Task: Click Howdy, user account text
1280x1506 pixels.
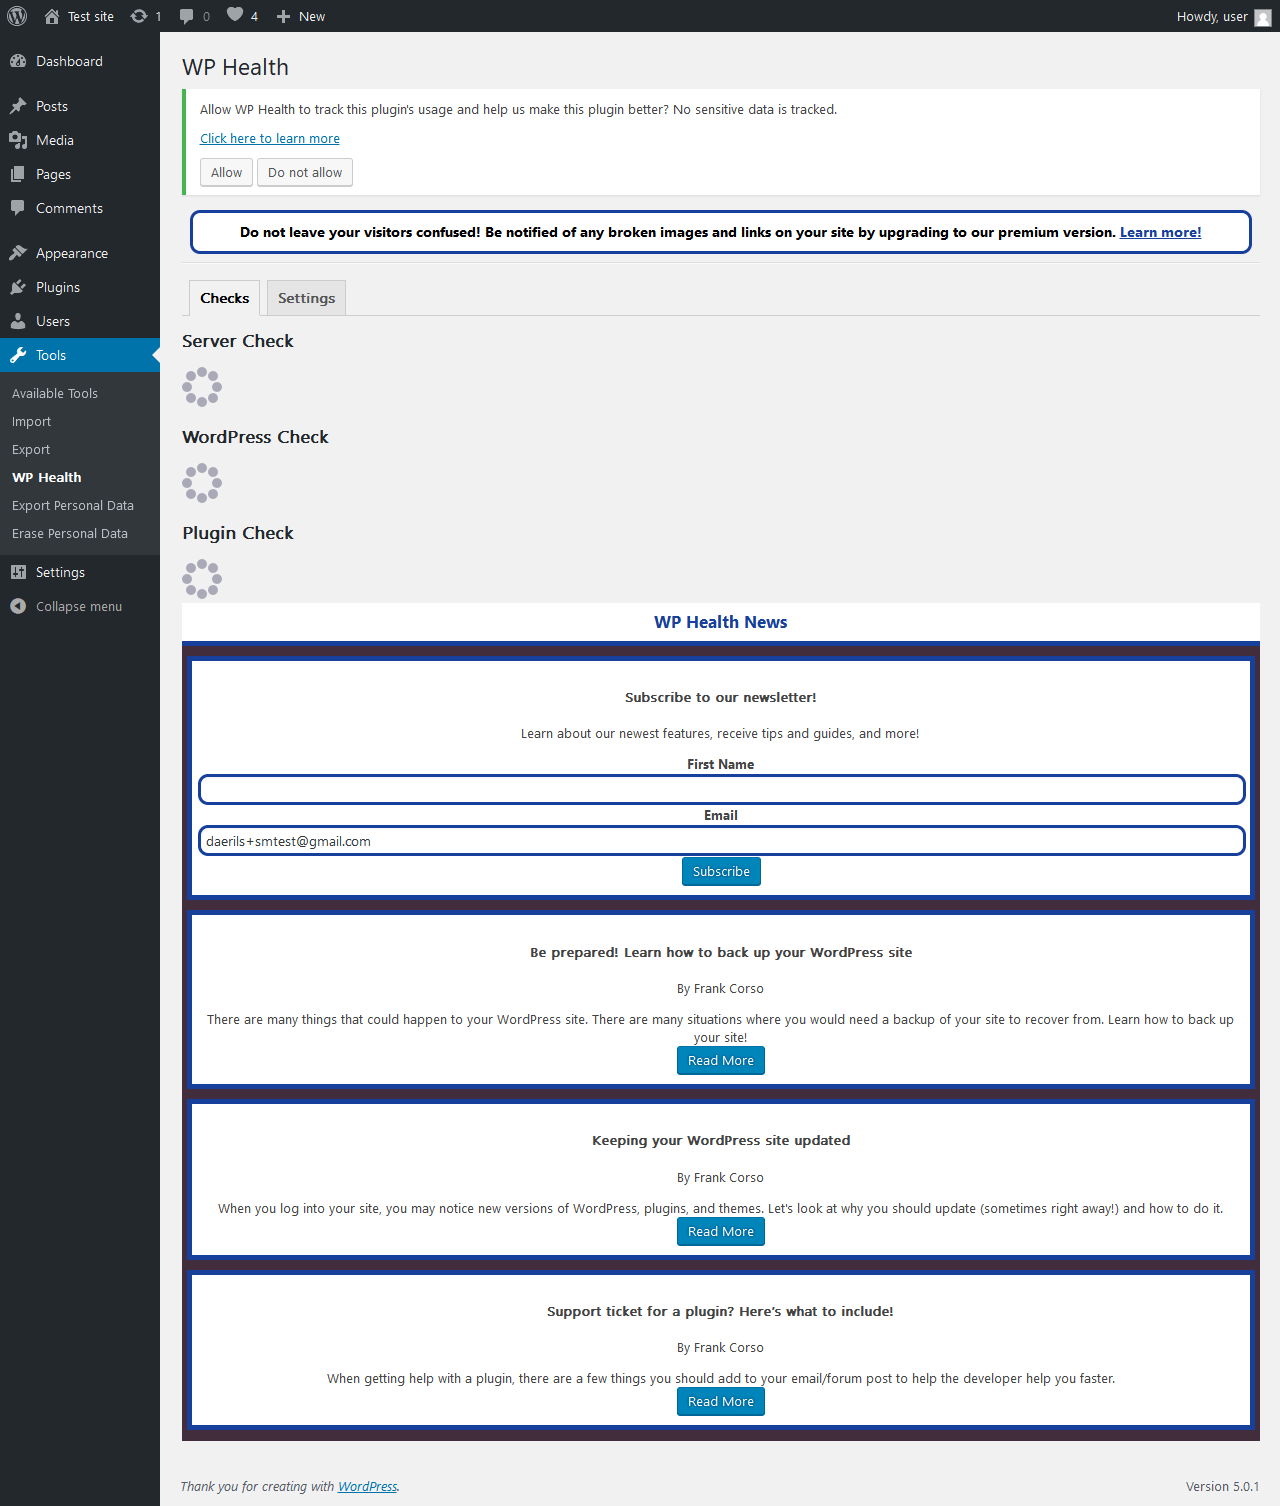Action: point(1212,16)
